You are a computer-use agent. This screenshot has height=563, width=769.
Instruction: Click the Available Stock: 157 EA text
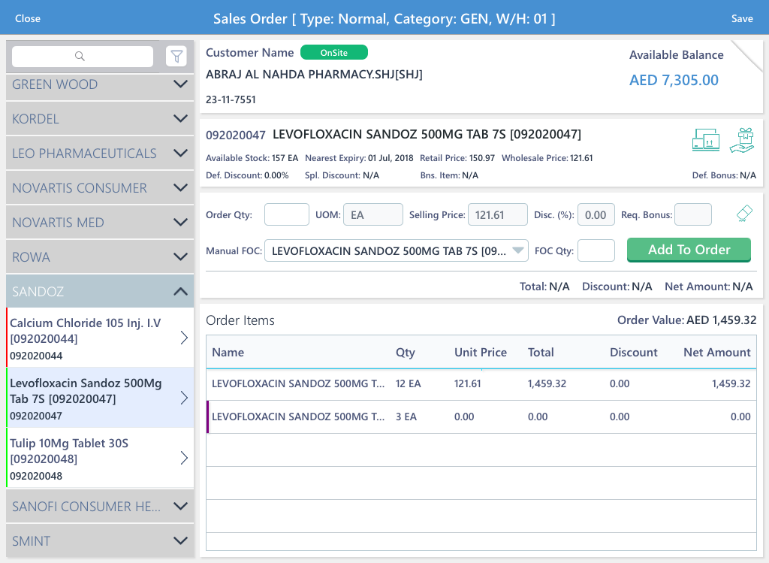pos(252,158)
